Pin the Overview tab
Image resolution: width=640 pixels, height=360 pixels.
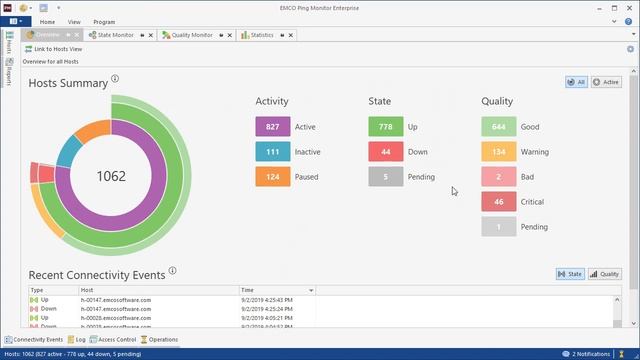coord(68,36)
